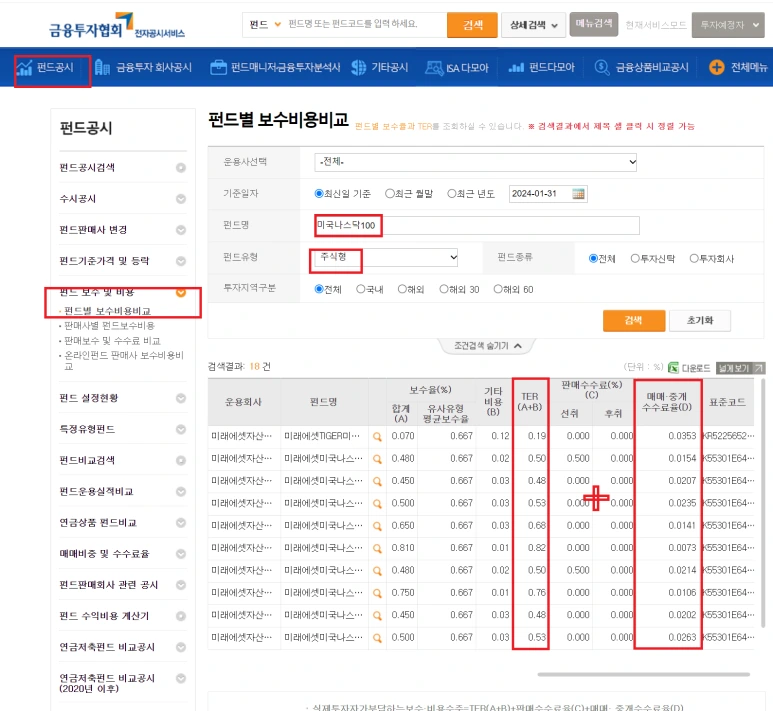773x711 pixels.
Task: Open the ISA 다모아 menu
Action: [x=457, y=67]
